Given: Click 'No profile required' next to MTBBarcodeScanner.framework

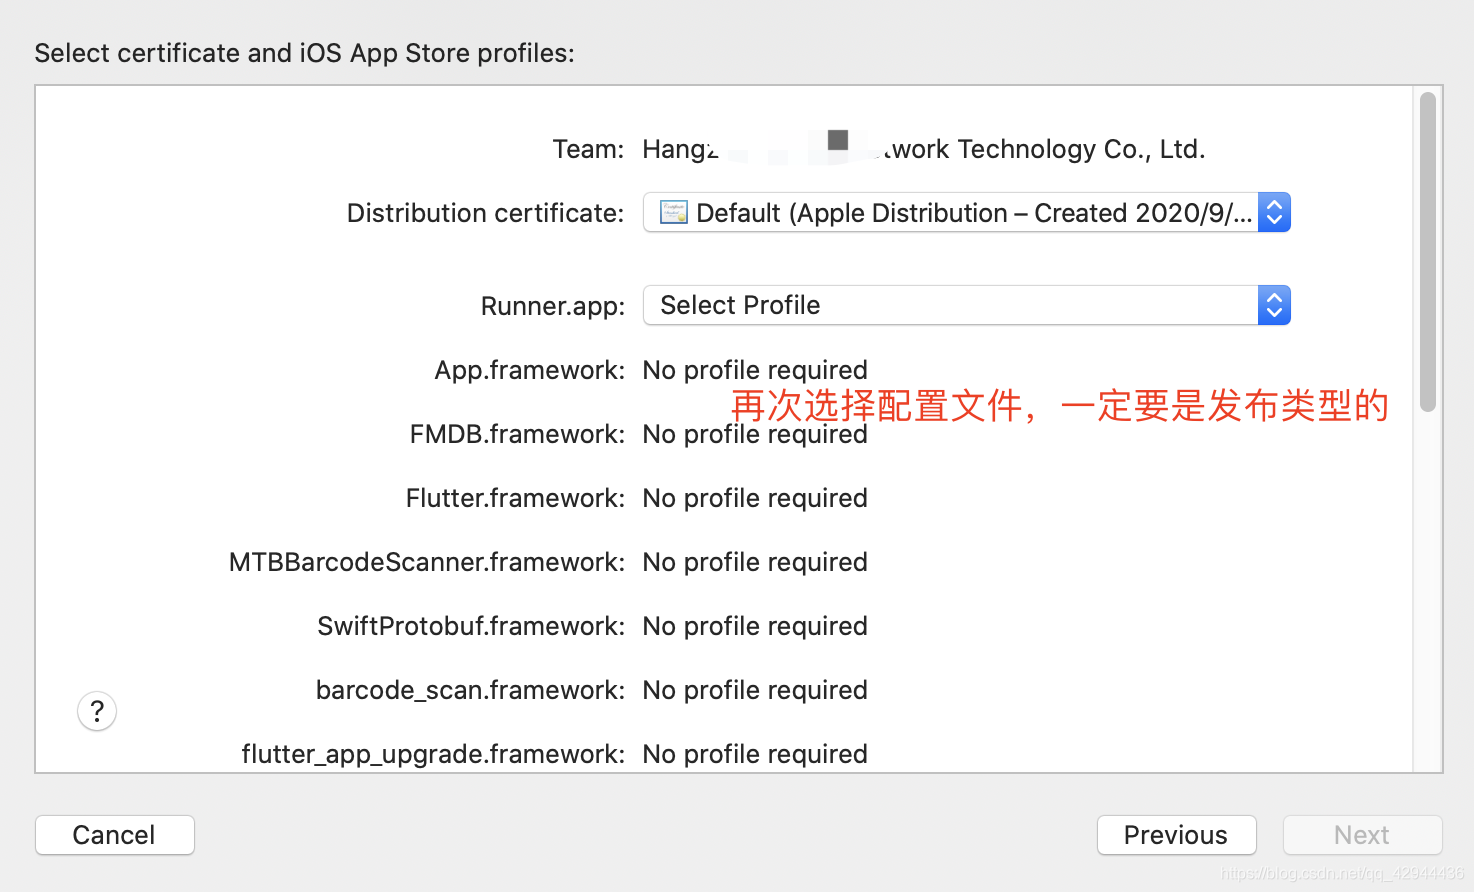Looking at the screenshot, I should (755, 562).
